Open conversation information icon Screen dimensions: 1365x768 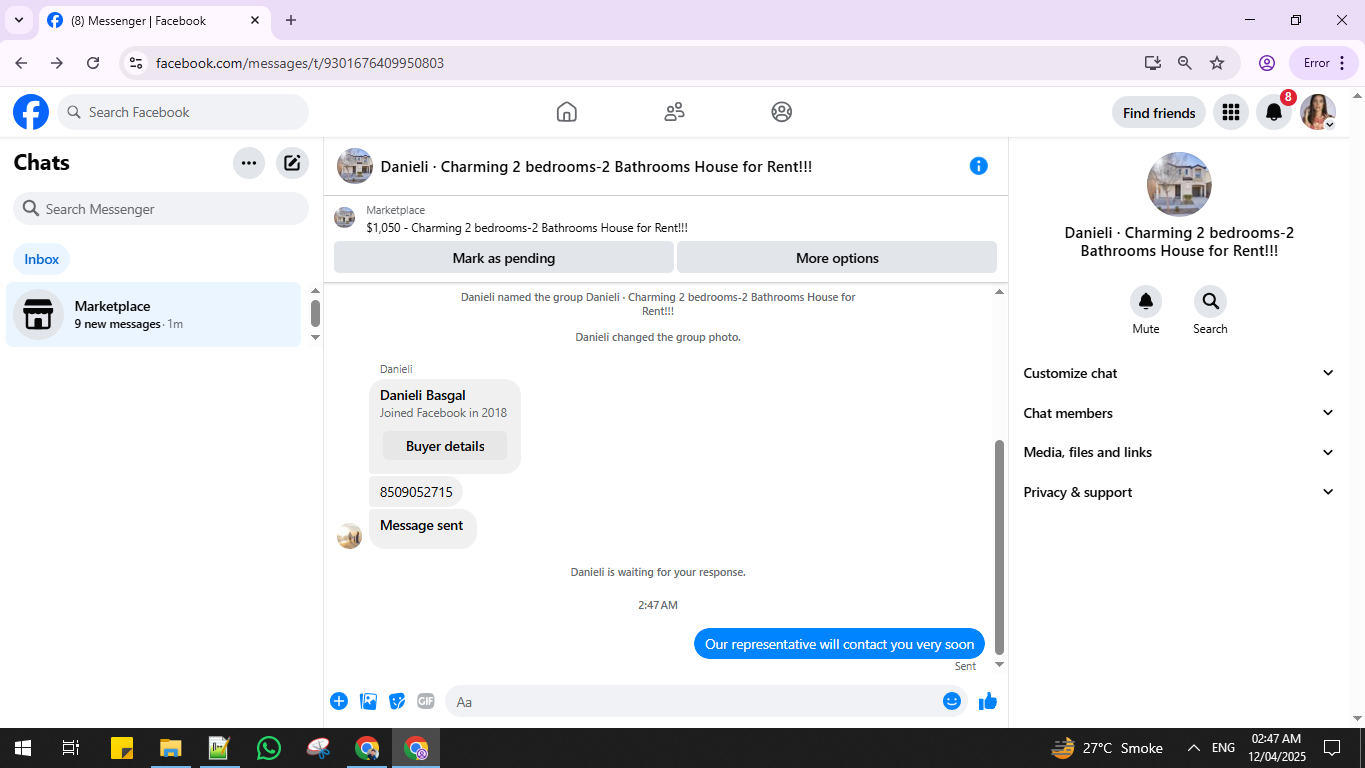[979, 166]
